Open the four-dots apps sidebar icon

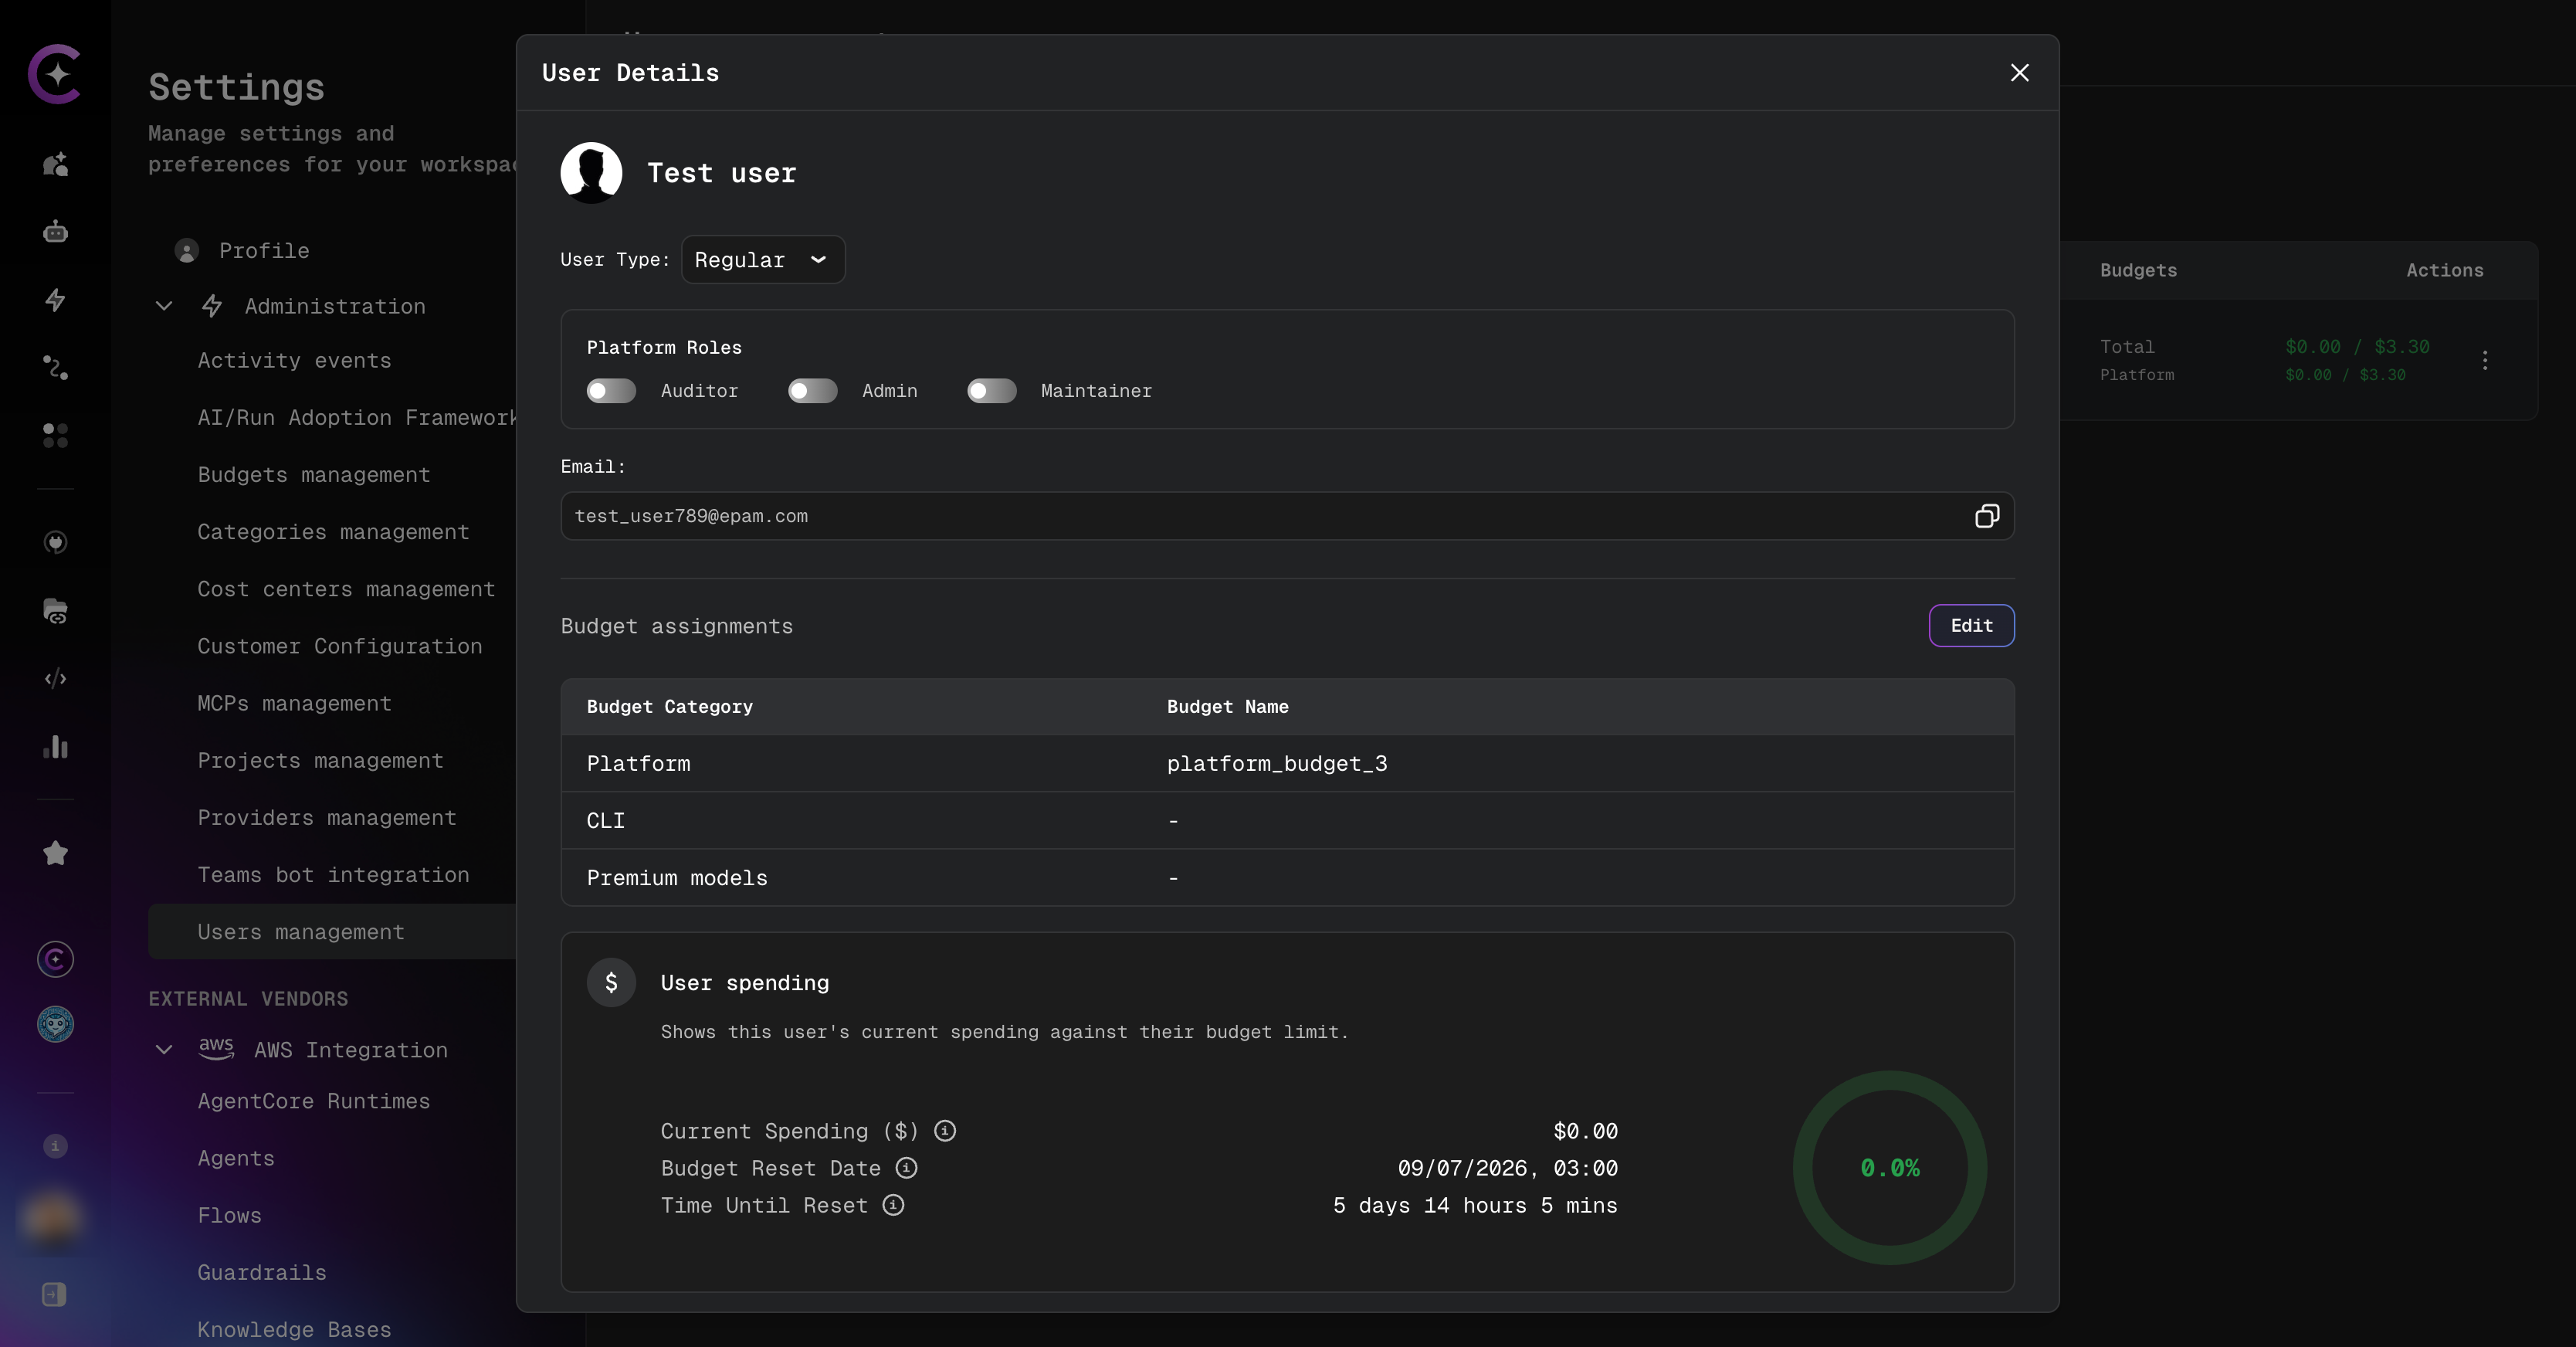coord(56,435)
